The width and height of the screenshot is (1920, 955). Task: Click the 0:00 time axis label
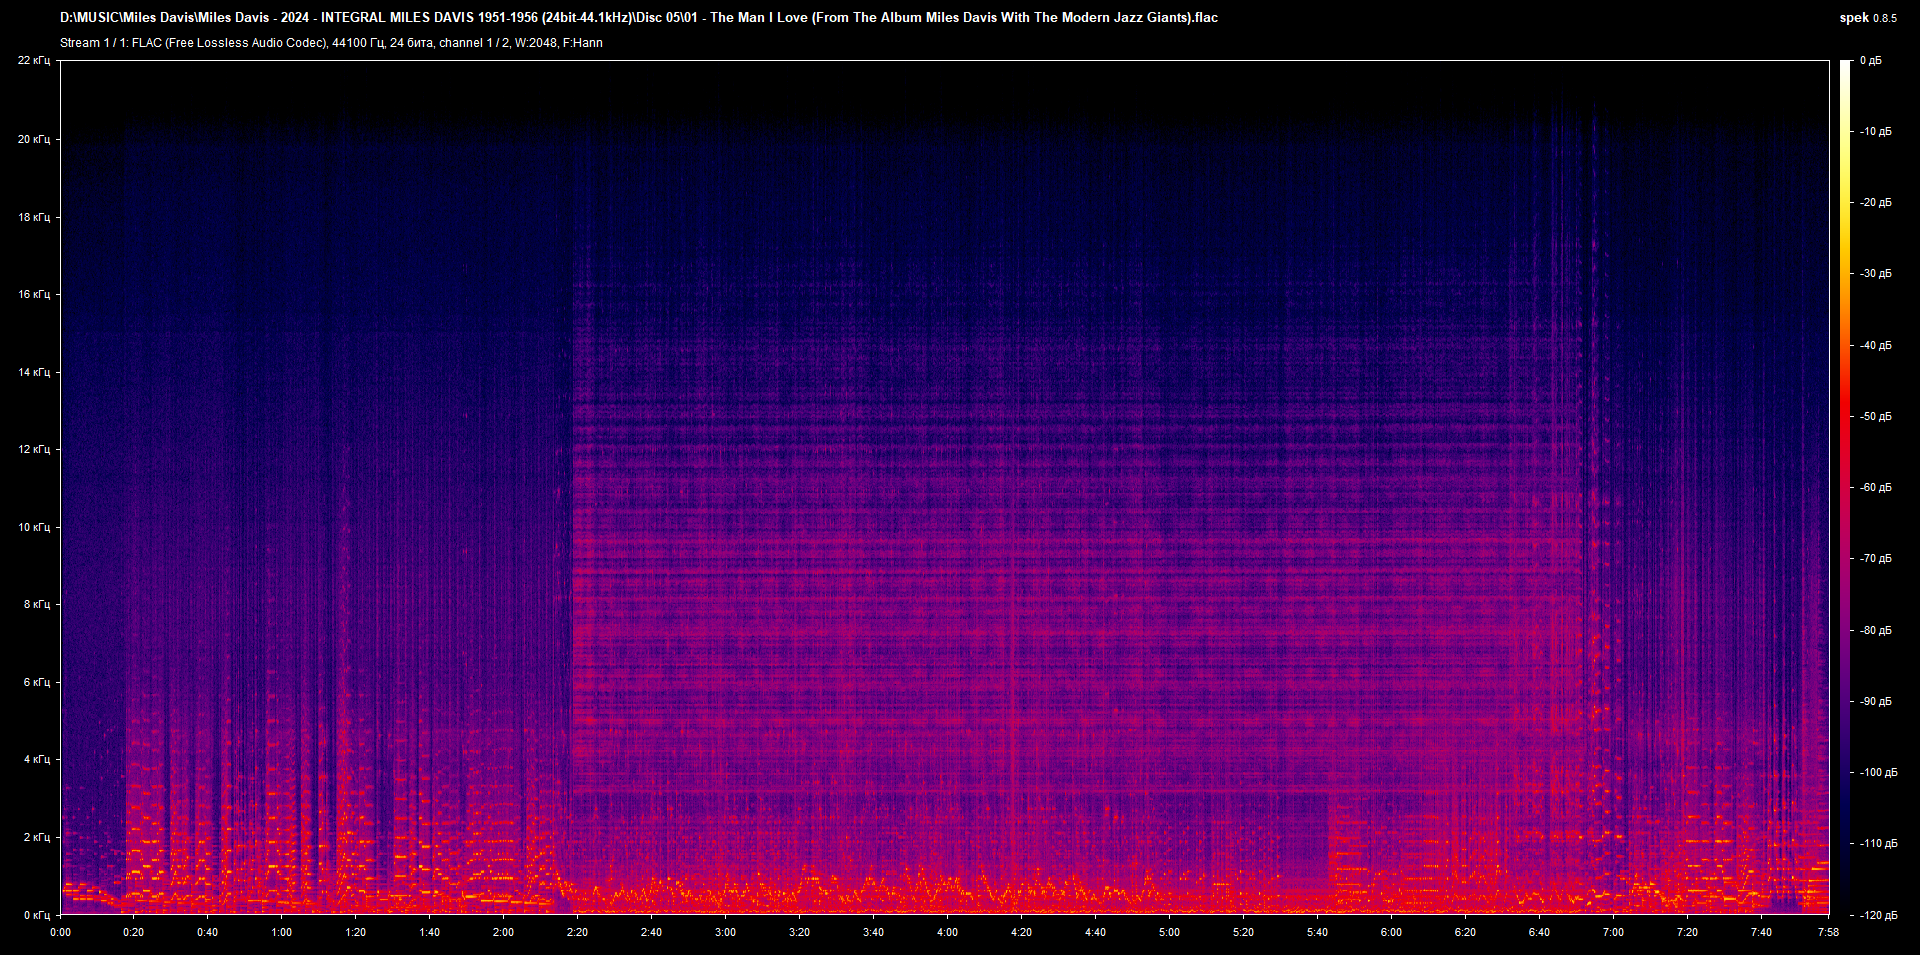(x=60, y=932)
